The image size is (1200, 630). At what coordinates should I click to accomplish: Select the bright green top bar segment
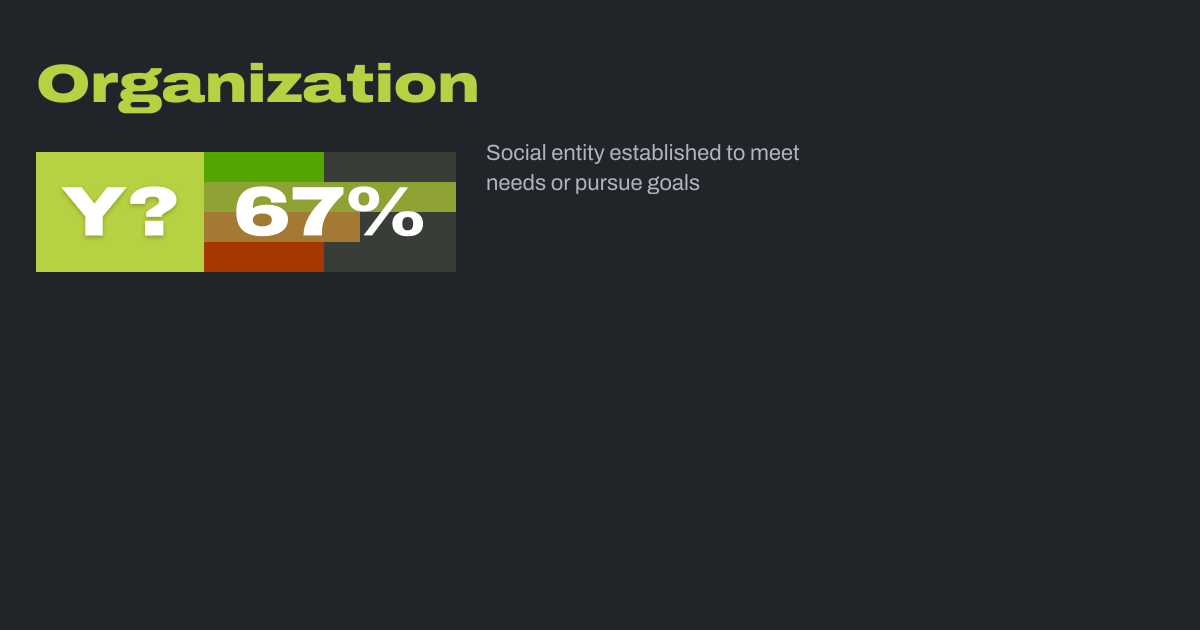264,166
